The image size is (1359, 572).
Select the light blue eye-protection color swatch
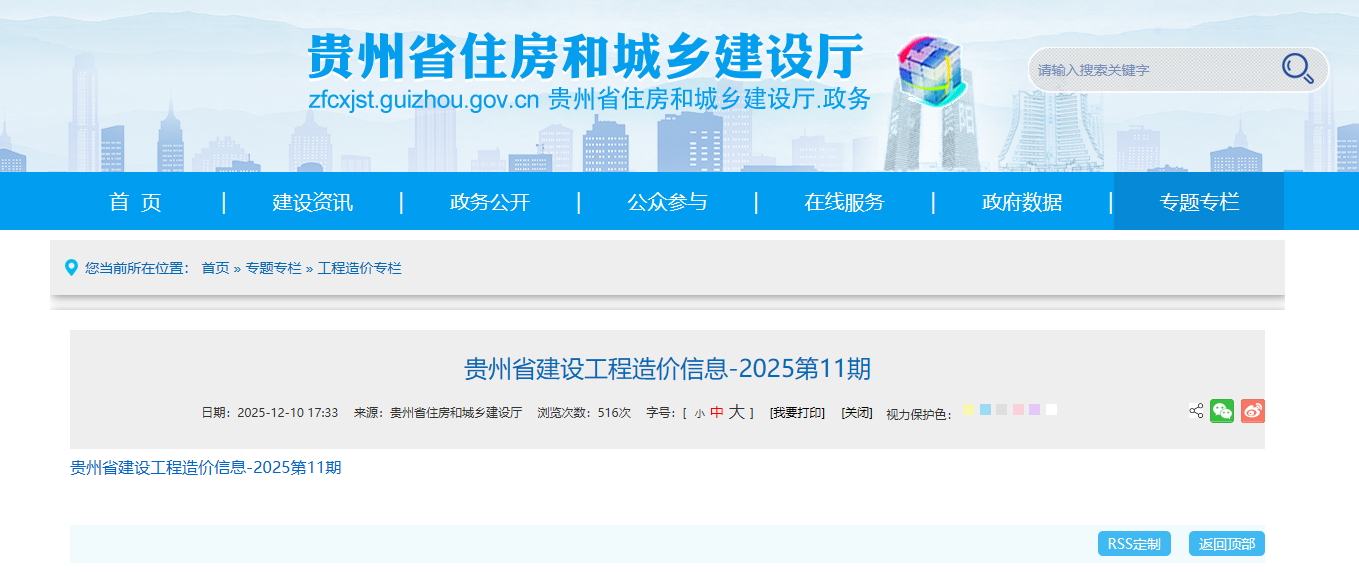pos(985,409)
